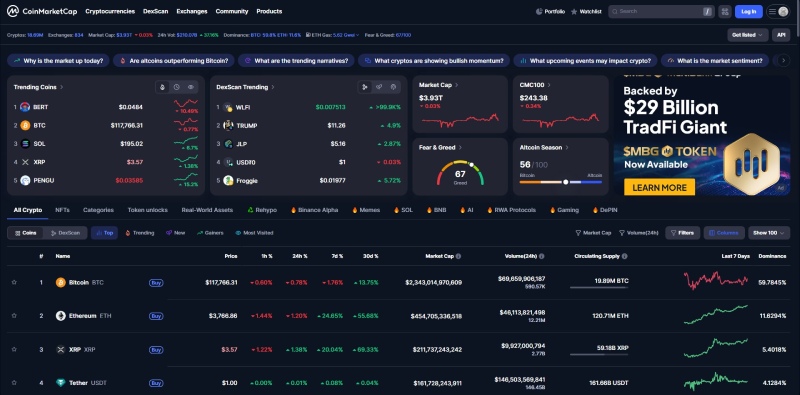Image resolution: width=800 pixels, height=395 pixels.
Task: Select second filter icon in DexScan Trending
Action: pos(379,87)
